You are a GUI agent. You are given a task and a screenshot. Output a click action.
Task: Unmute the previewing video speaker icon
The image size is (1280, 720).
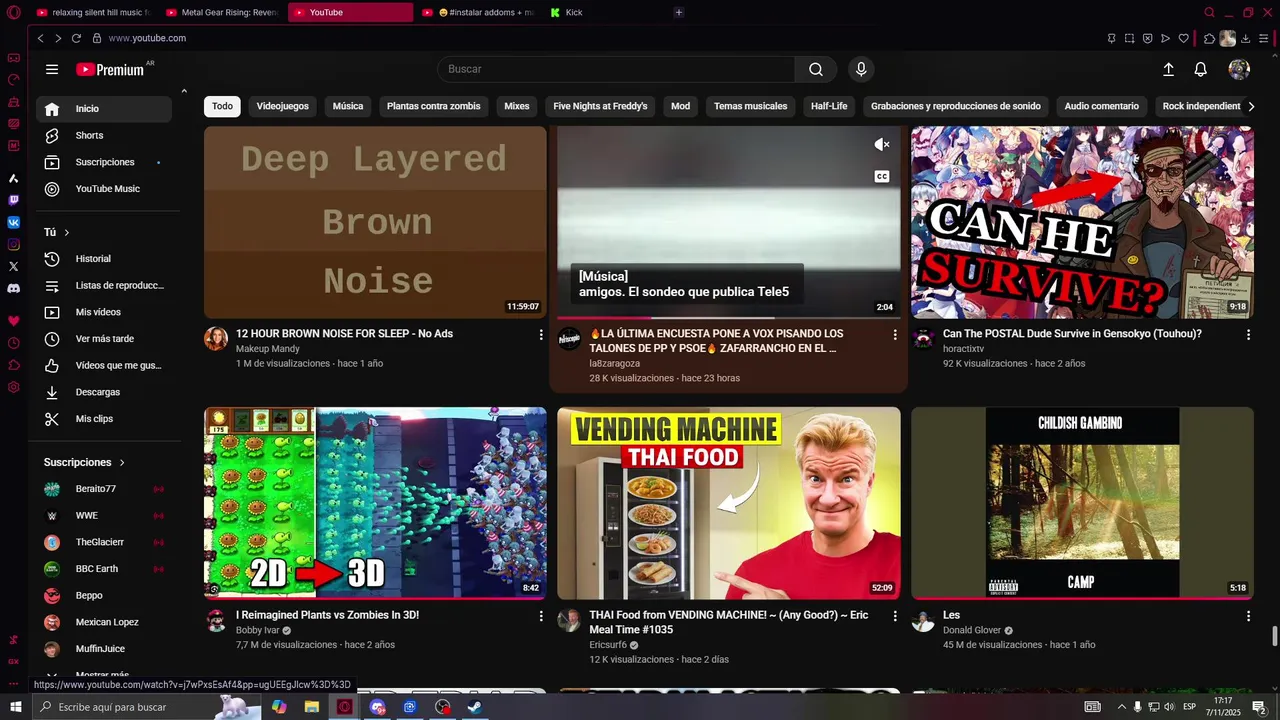(882, 145)
